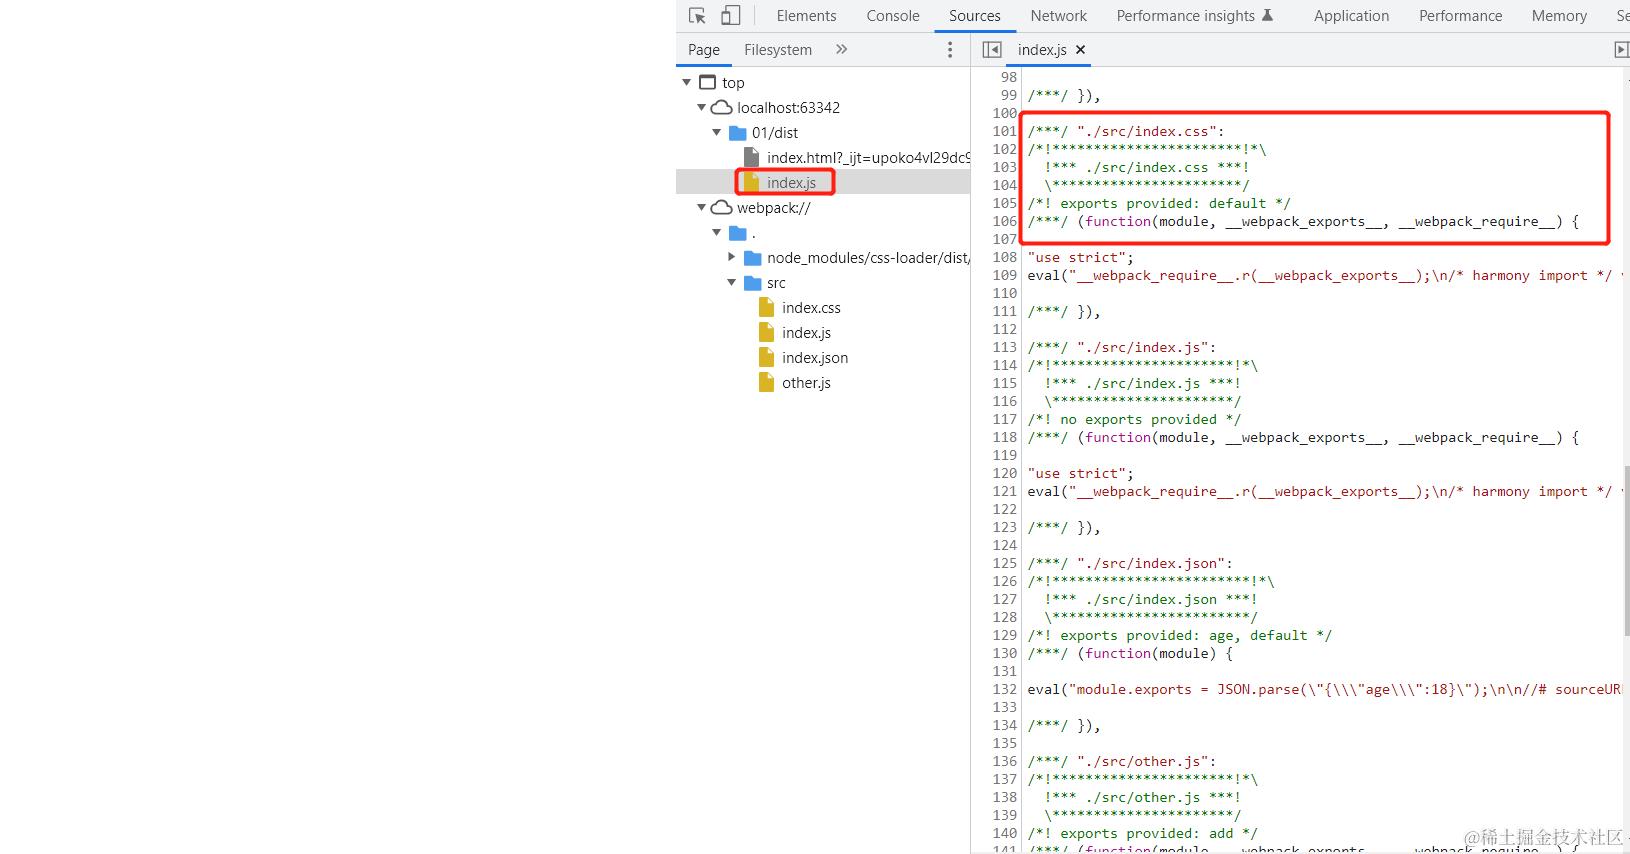Click the localhost:63342 cloud icon
Viewport: 1630px width, 854px height.
(x=722, y=107)
